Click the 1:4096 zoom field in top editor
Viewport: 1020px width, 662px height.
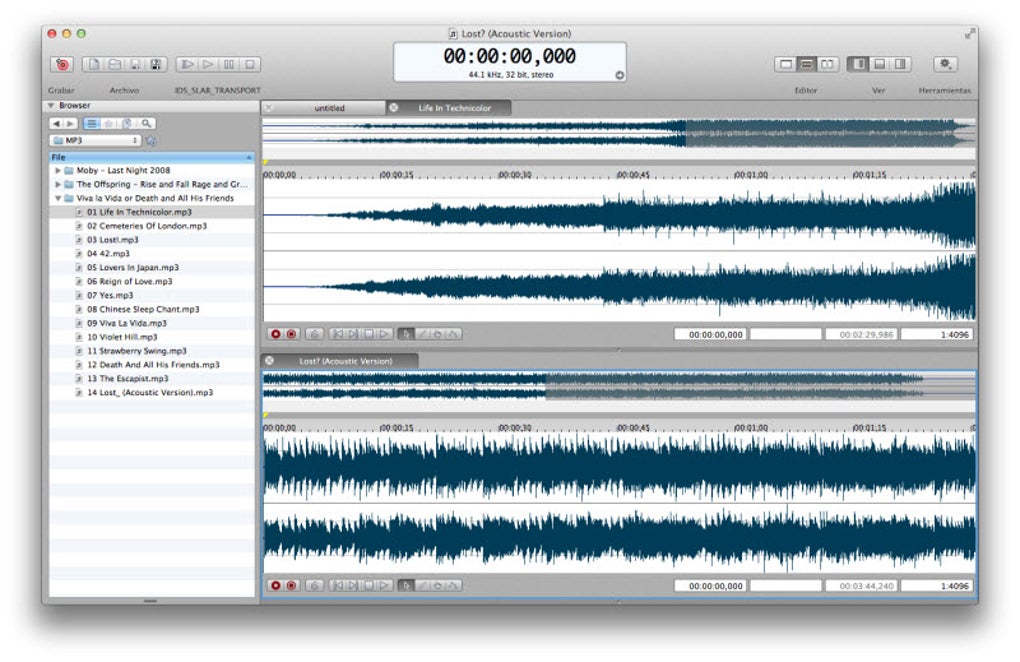(x=937, y=335)
